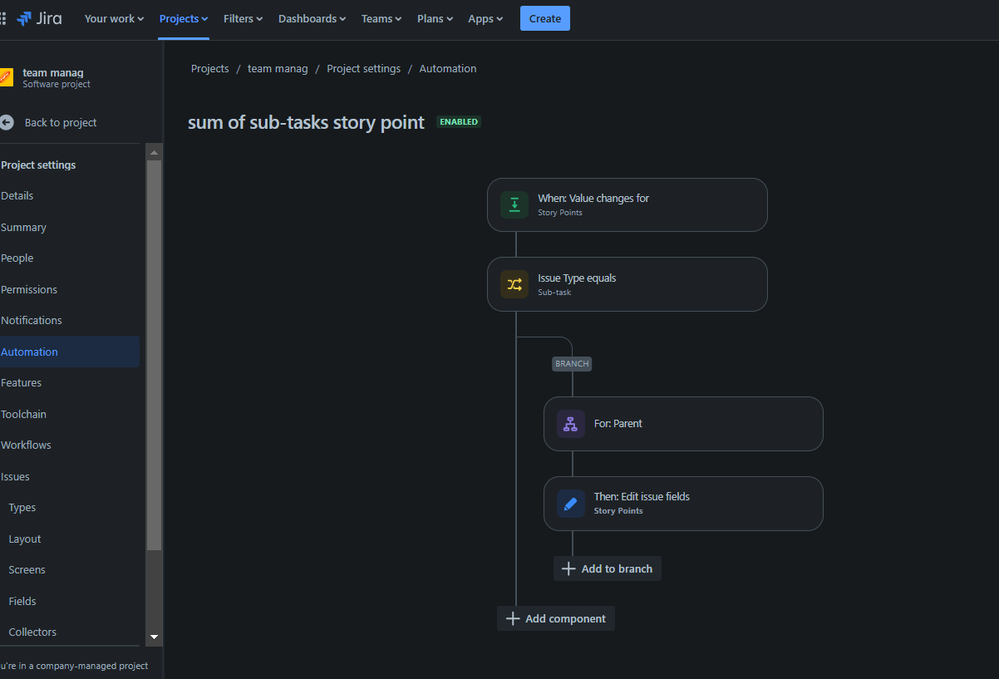Open the Projects dropdown menu

(183, 18)
